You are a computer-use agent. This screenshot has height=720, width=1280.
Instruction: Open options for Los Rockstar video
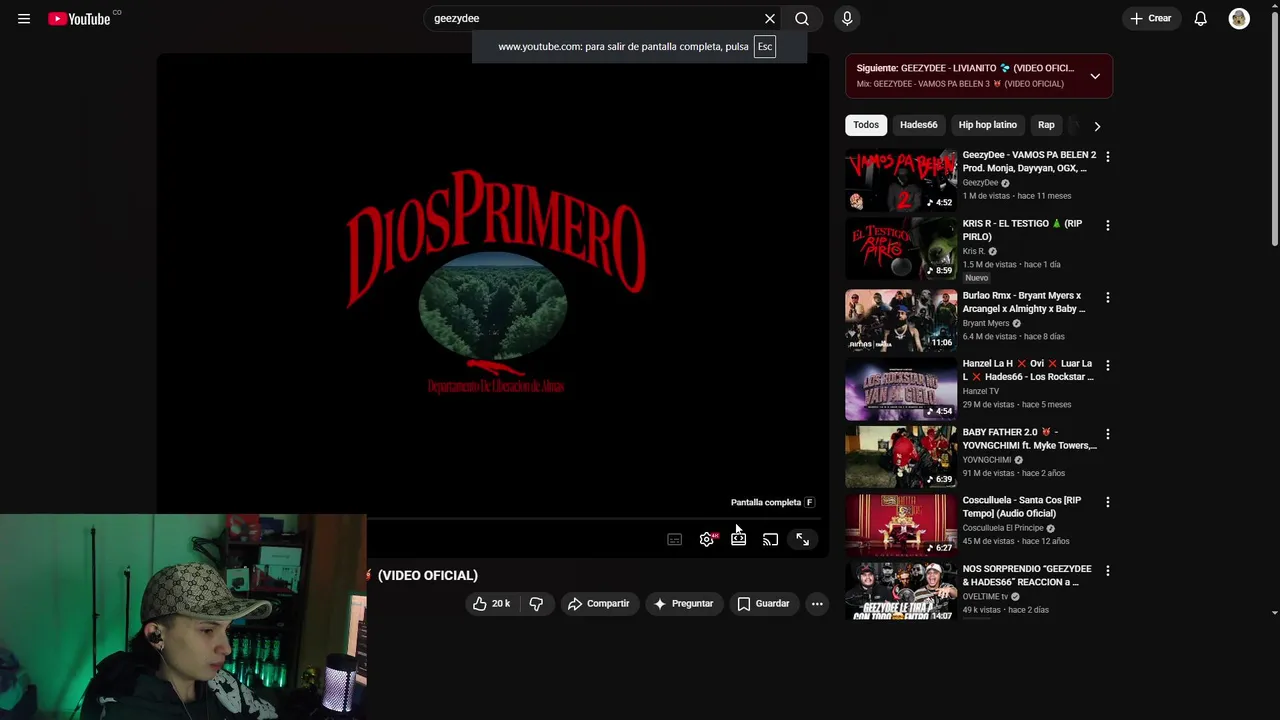pos(1107,365)
